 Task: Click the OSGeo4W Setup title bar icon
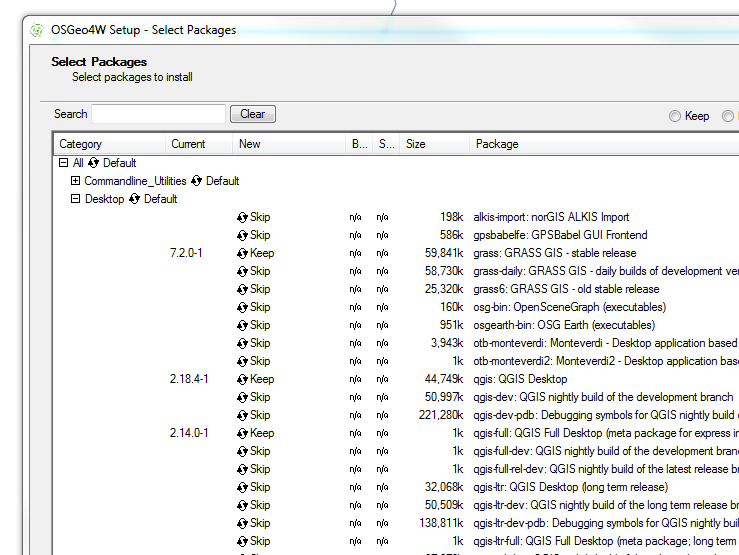[37, 30]
